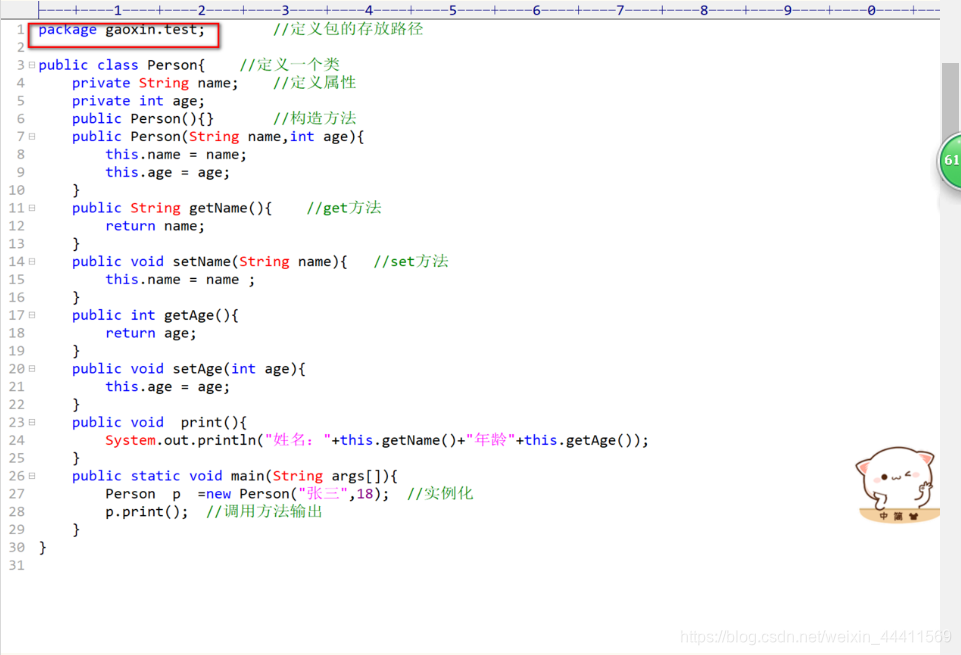Collapse the setName method fold marker
961x655 pixels.
[32, 262]
